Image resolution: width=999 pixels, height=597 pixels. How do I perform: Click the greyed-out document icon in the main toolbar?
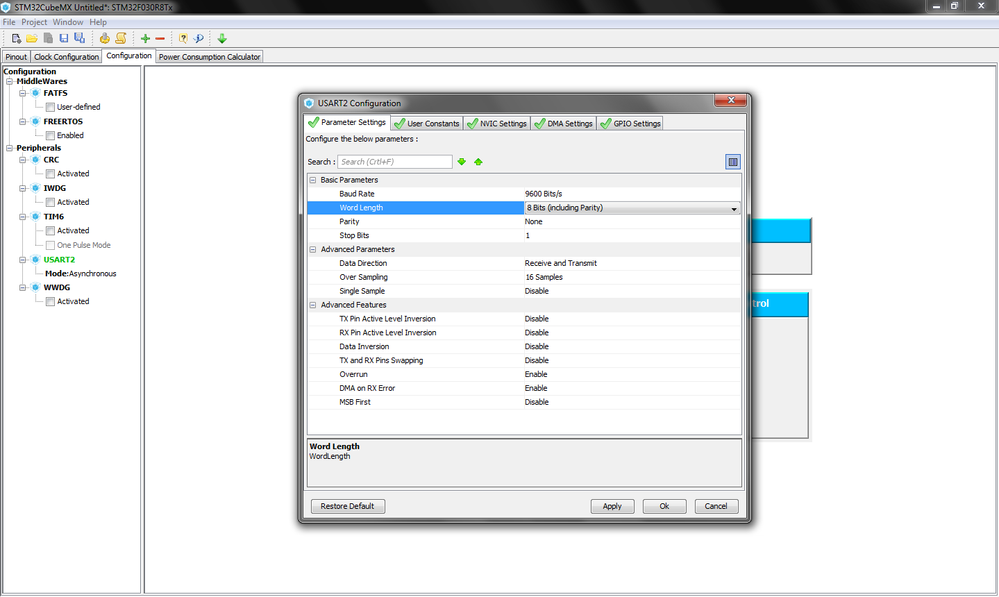pyautogui.click(x=48, y=38)
